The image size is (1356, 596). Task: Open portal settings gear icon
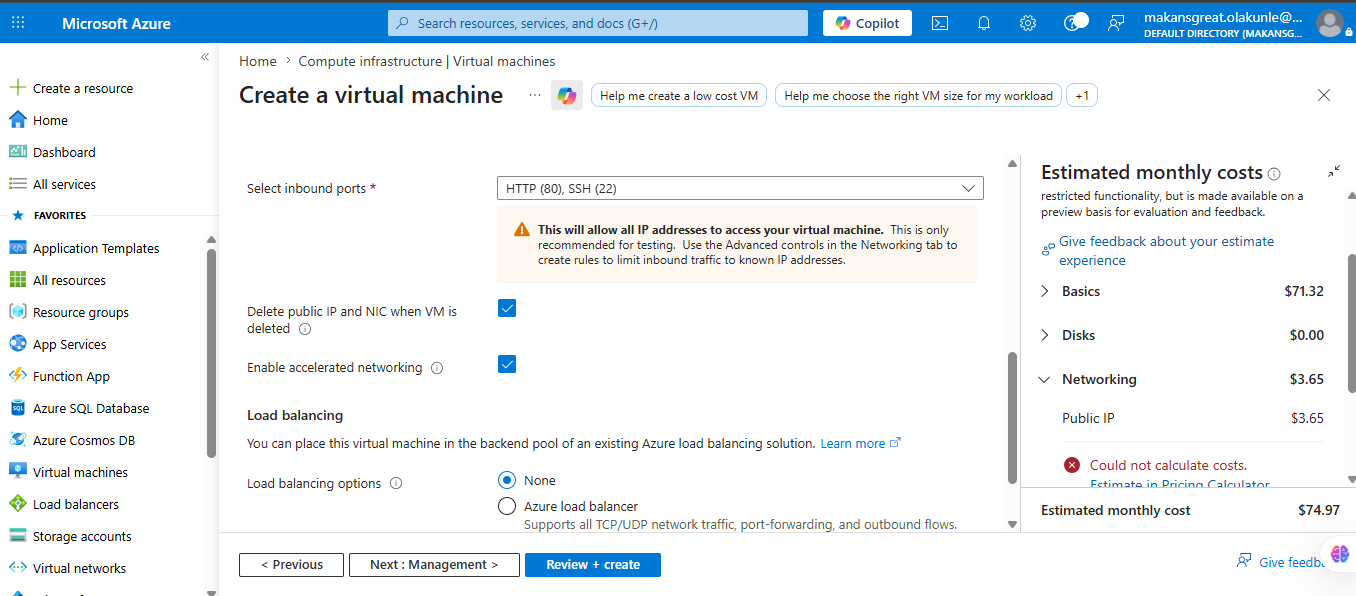click(1028, 23)
